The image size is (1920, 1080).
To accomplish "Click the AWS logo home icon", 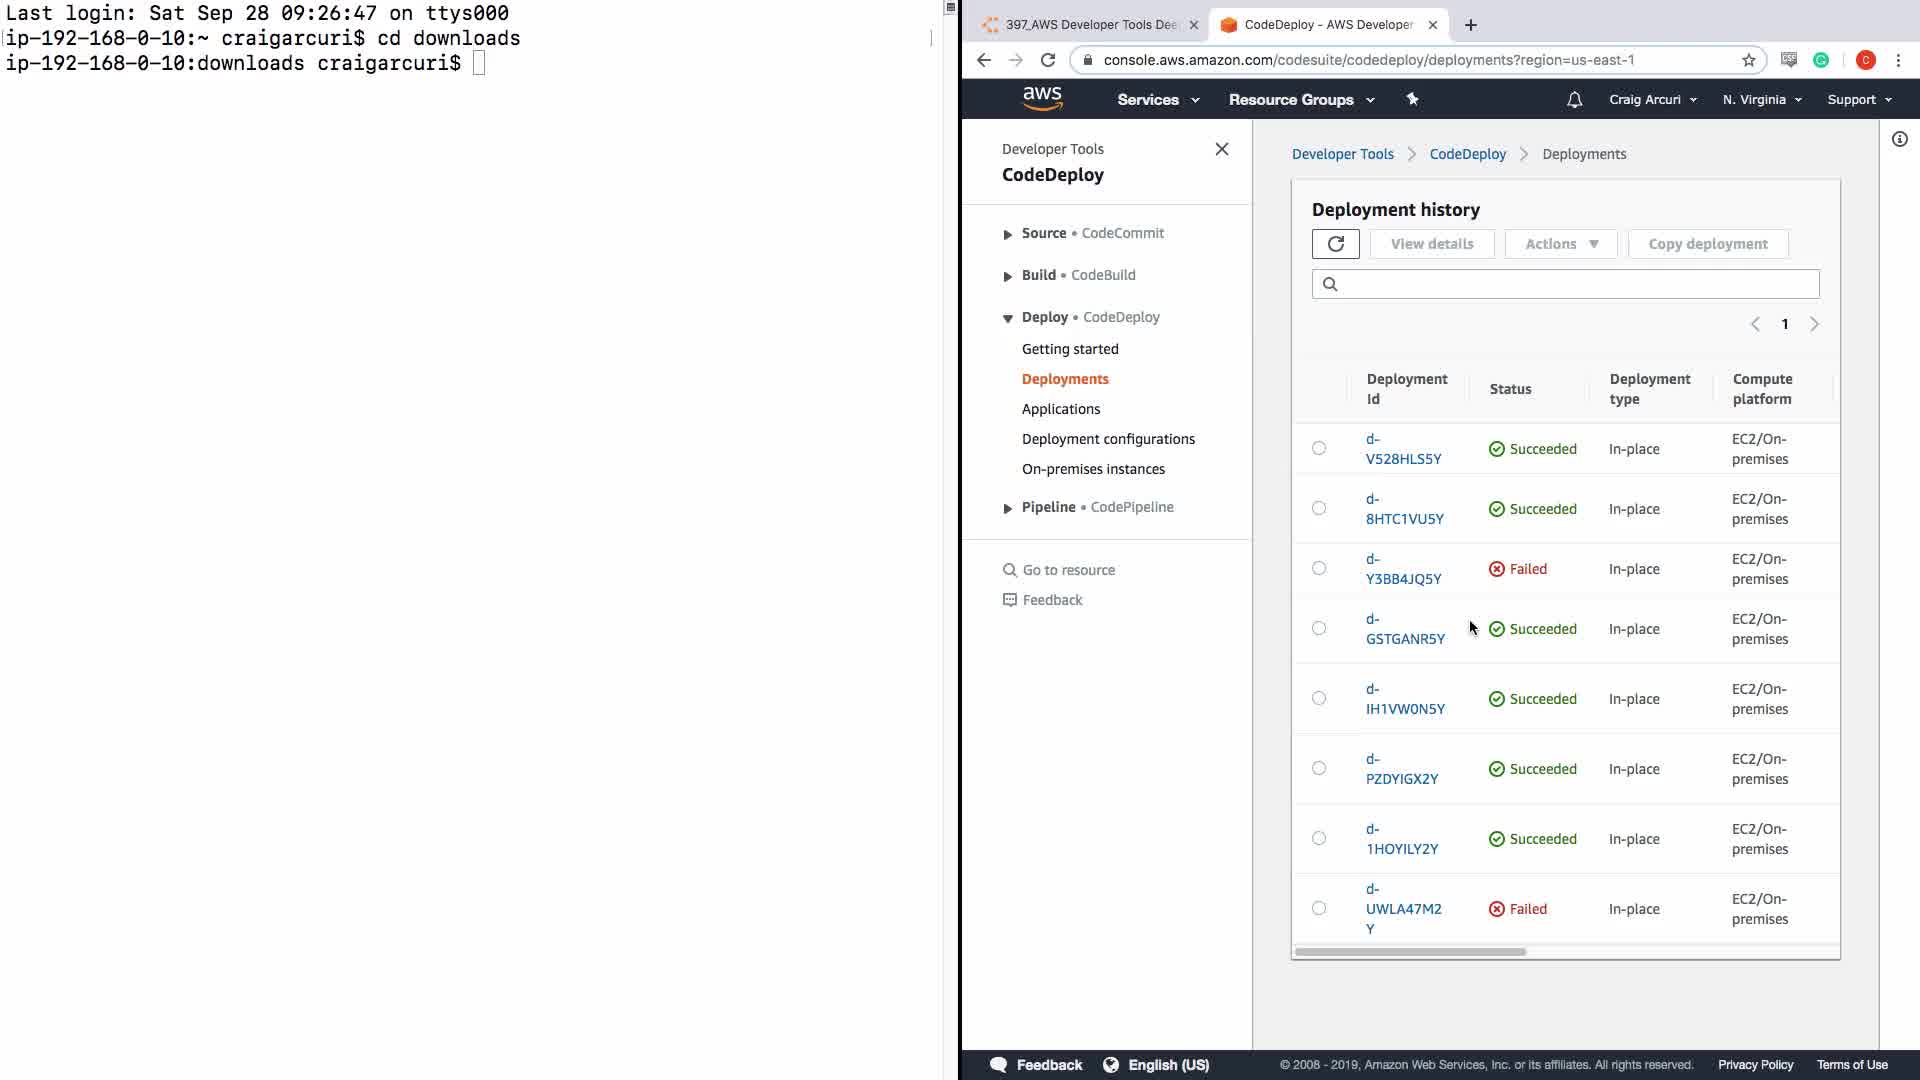I will pyautogui.click(x=1042, y=98).
